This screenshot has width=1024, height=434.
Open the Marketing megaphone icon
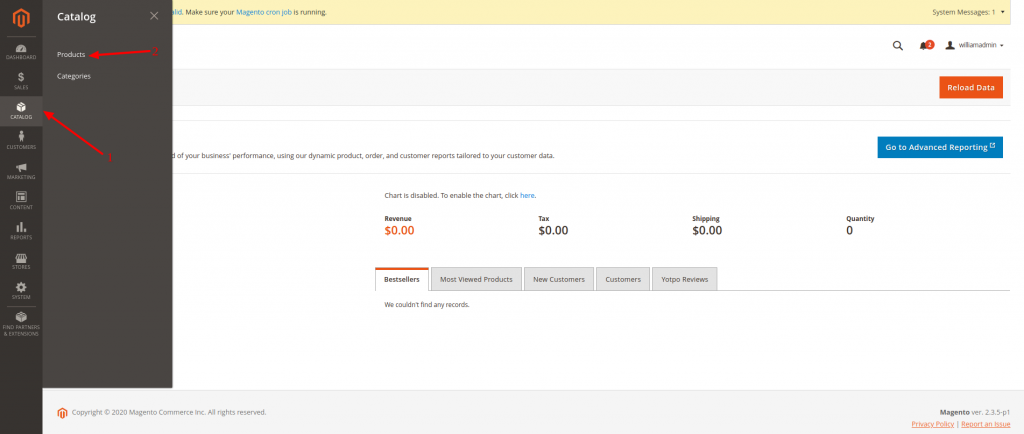[21, 170]
